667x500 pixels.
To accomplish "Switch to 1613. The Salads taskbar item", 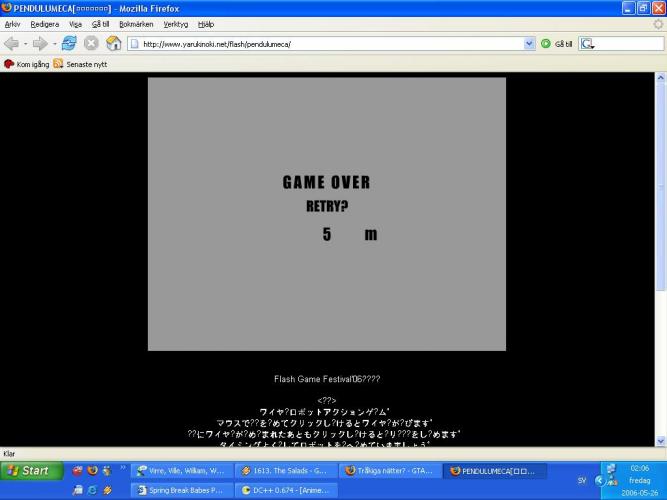I will 284,471.
